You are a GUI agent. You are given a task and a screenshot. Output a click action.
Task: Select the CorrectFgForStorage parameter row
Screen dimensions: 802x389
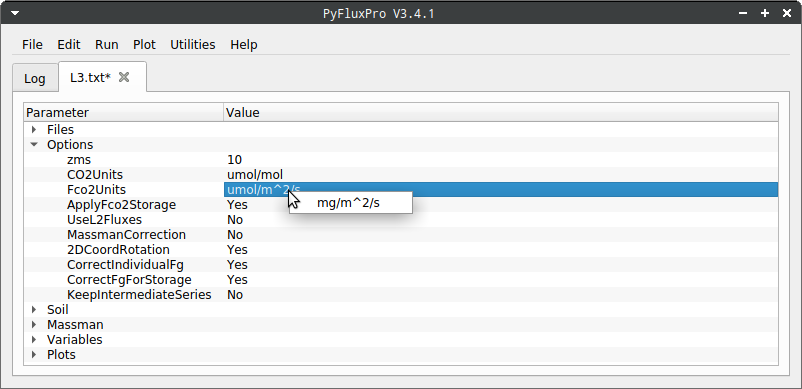tap(400, 280)
